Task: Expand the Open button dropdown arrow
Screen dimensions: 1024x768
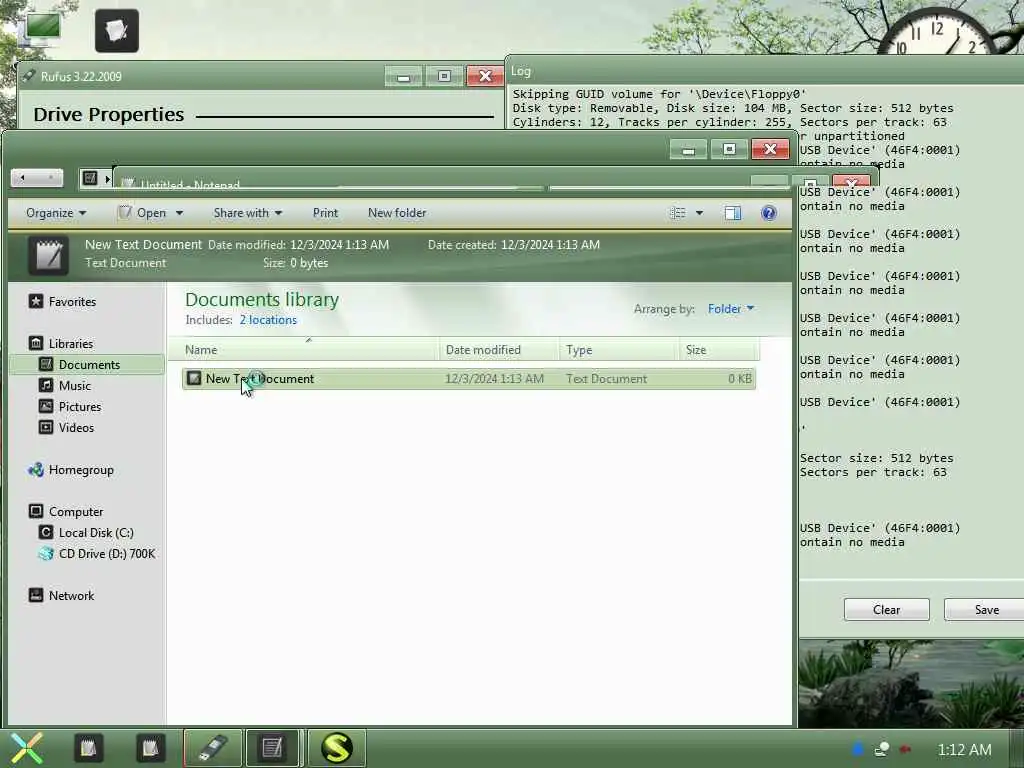Action: (179, 213)
